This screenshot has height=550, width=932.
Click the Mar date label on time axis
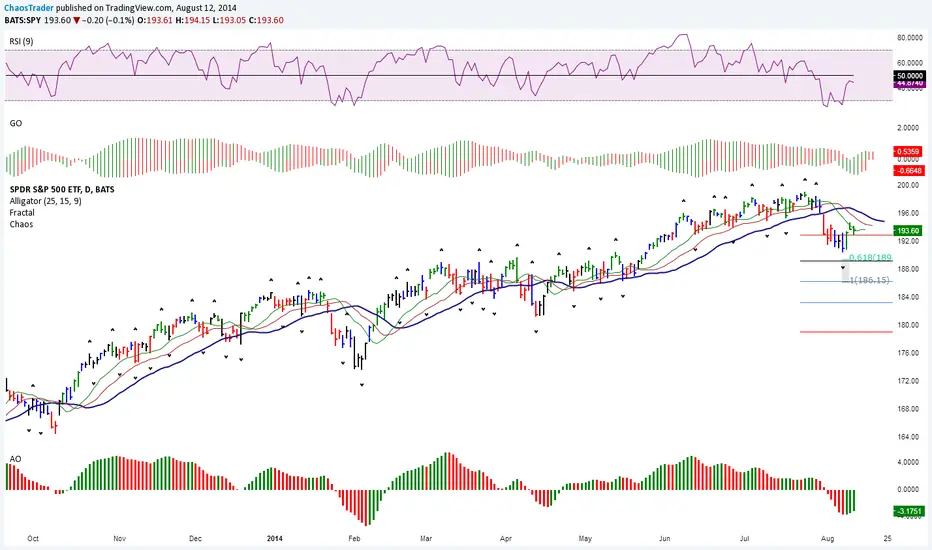426,539
